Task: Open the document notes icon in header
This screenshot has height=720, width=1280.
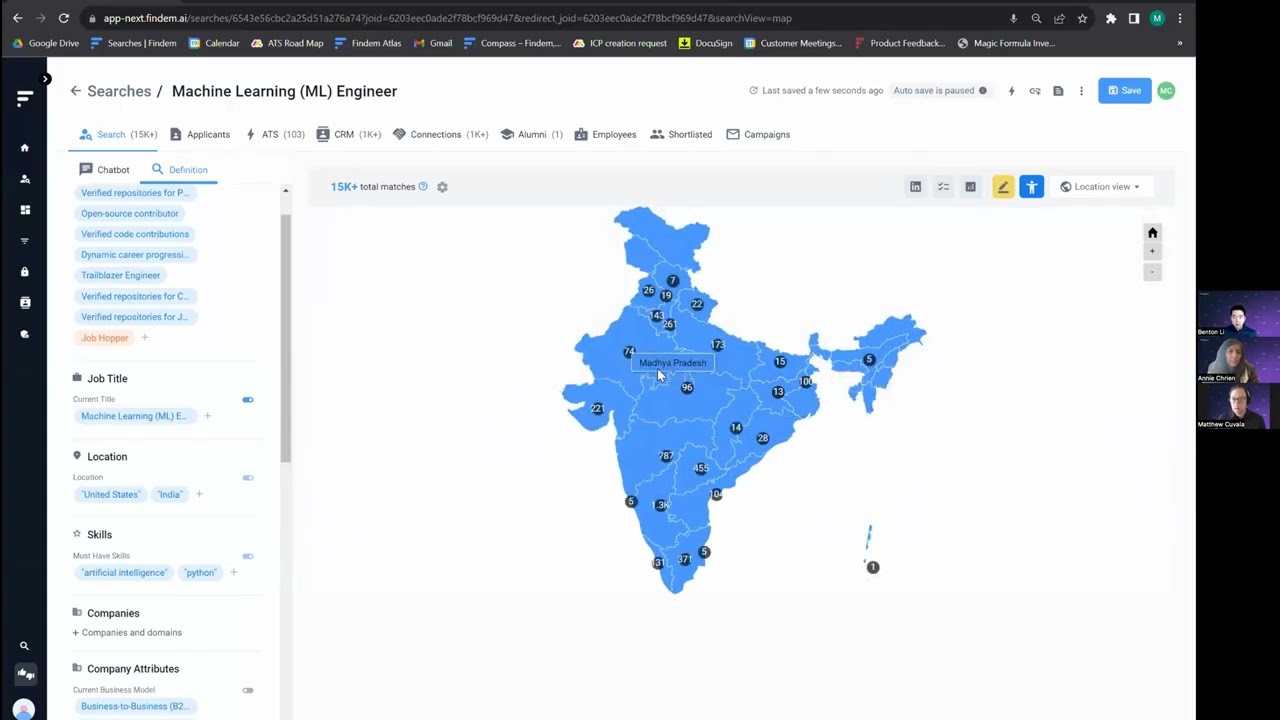Action: coord(1058,91)
